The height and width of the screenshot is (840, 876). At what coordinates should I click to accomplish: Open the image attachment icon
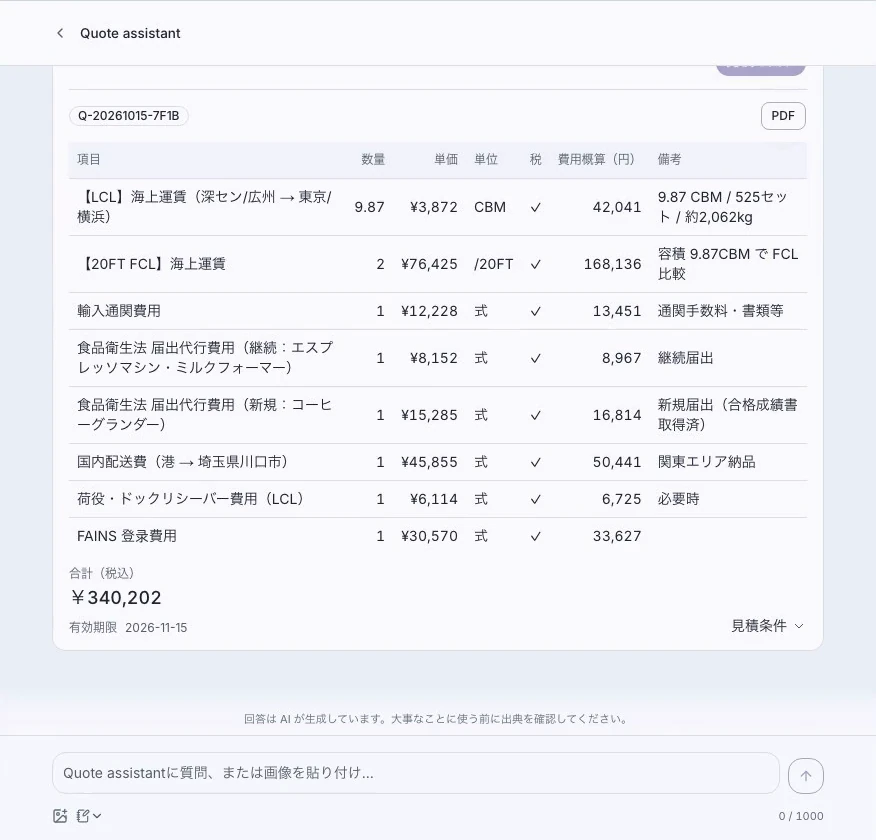[60, 816]
